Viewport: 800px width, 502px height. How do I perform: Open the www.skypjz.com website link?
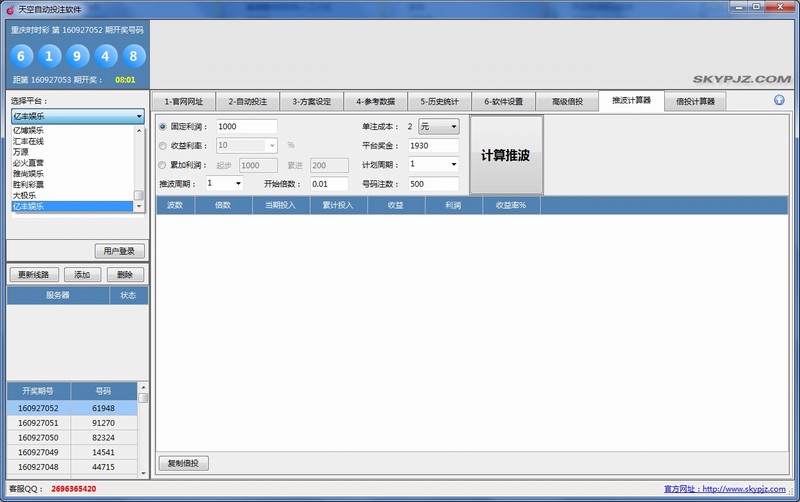[746, 489]
